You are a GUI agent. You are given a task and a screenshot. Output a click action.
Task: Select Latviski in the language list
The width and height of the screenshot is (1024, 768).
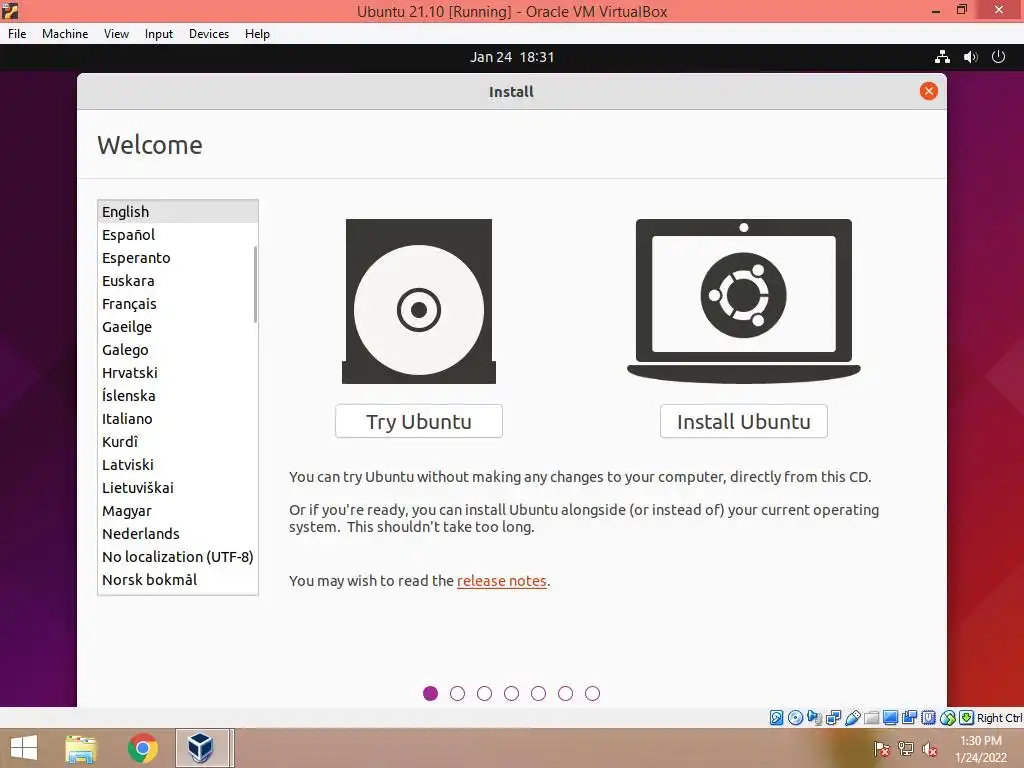click(178, 464)
